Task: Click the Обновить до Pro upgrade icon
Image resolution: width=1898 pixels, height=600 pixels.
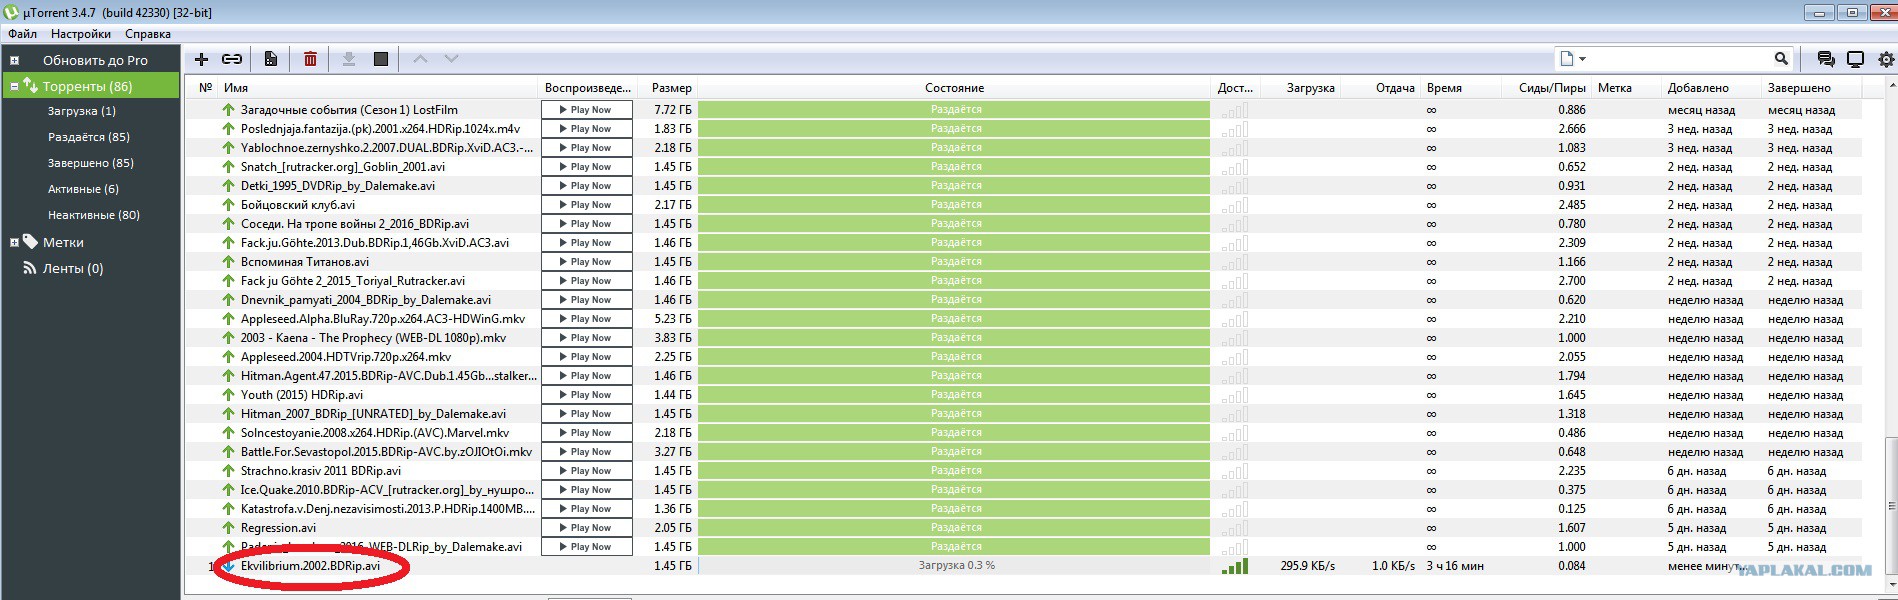Action: coord(14,60)
